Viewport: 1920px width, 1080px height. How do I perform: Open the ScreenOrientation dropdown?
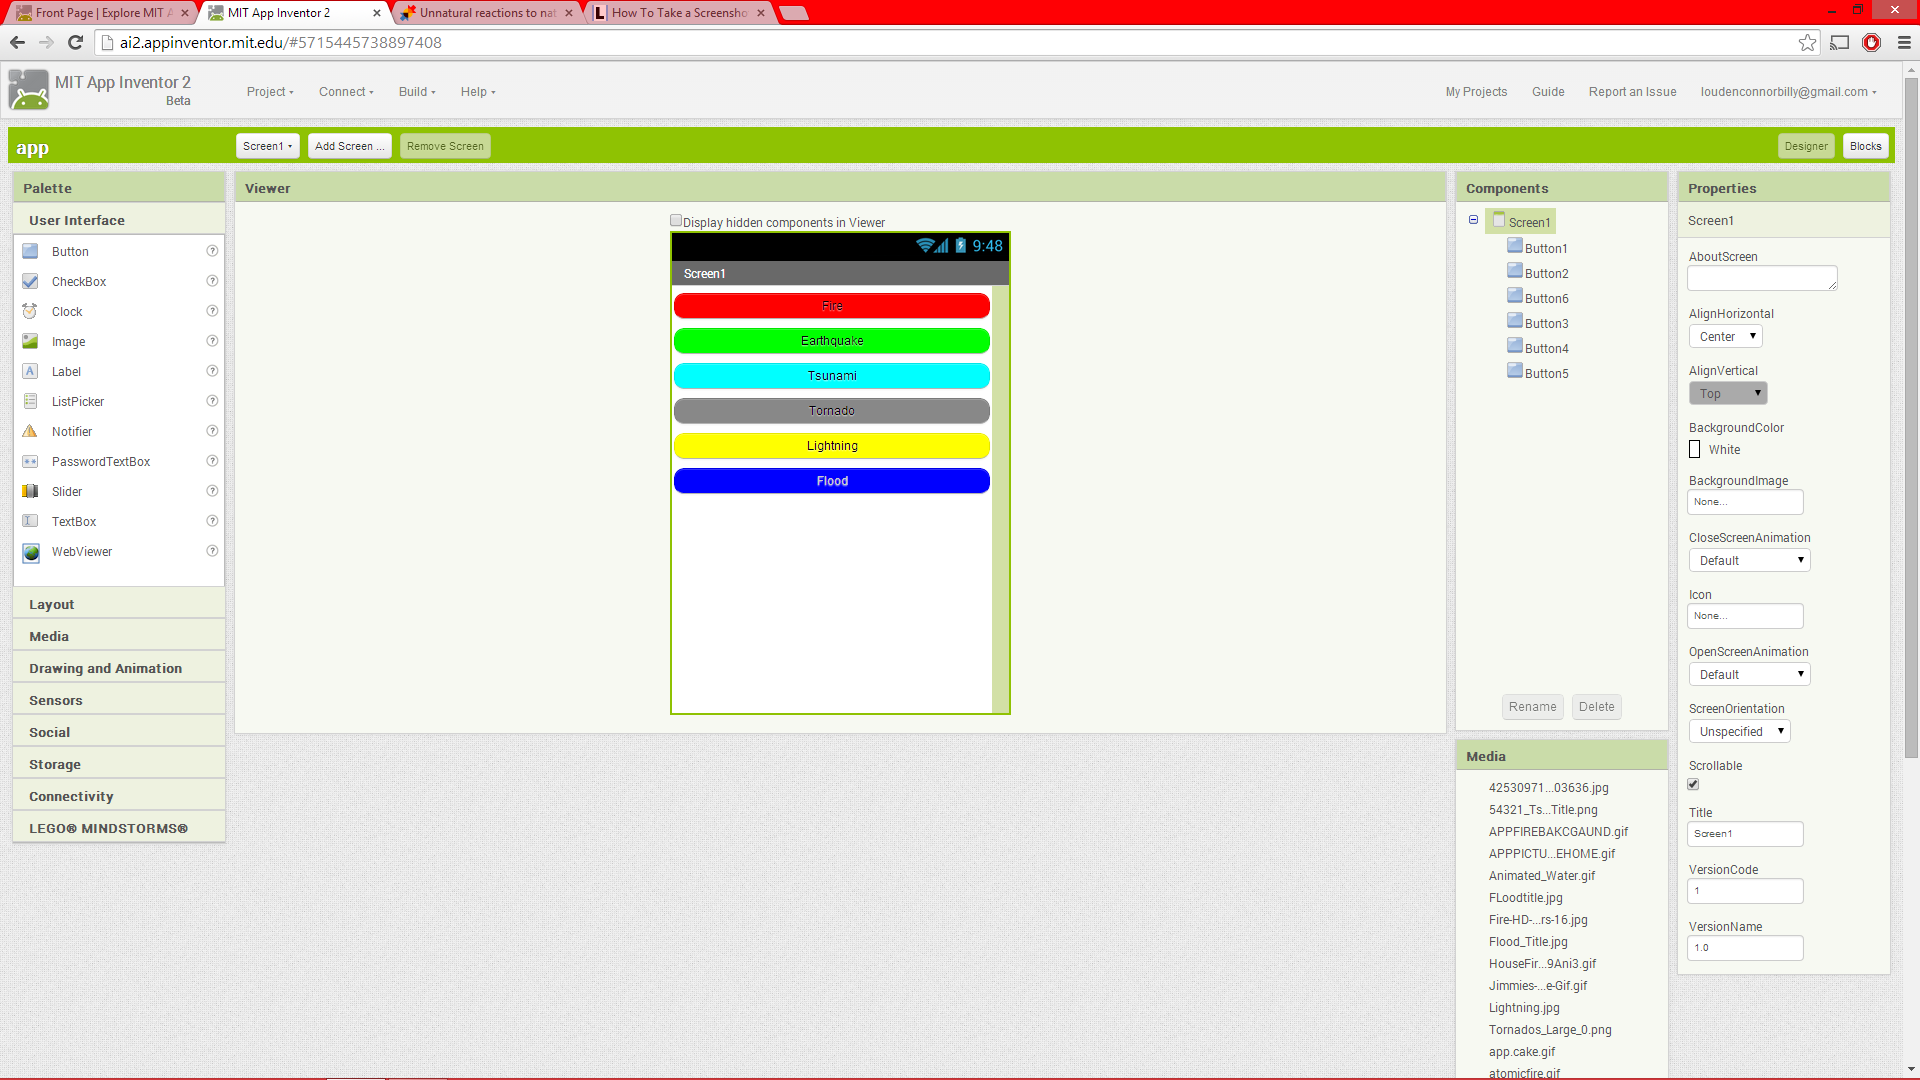click(1739, 731)
